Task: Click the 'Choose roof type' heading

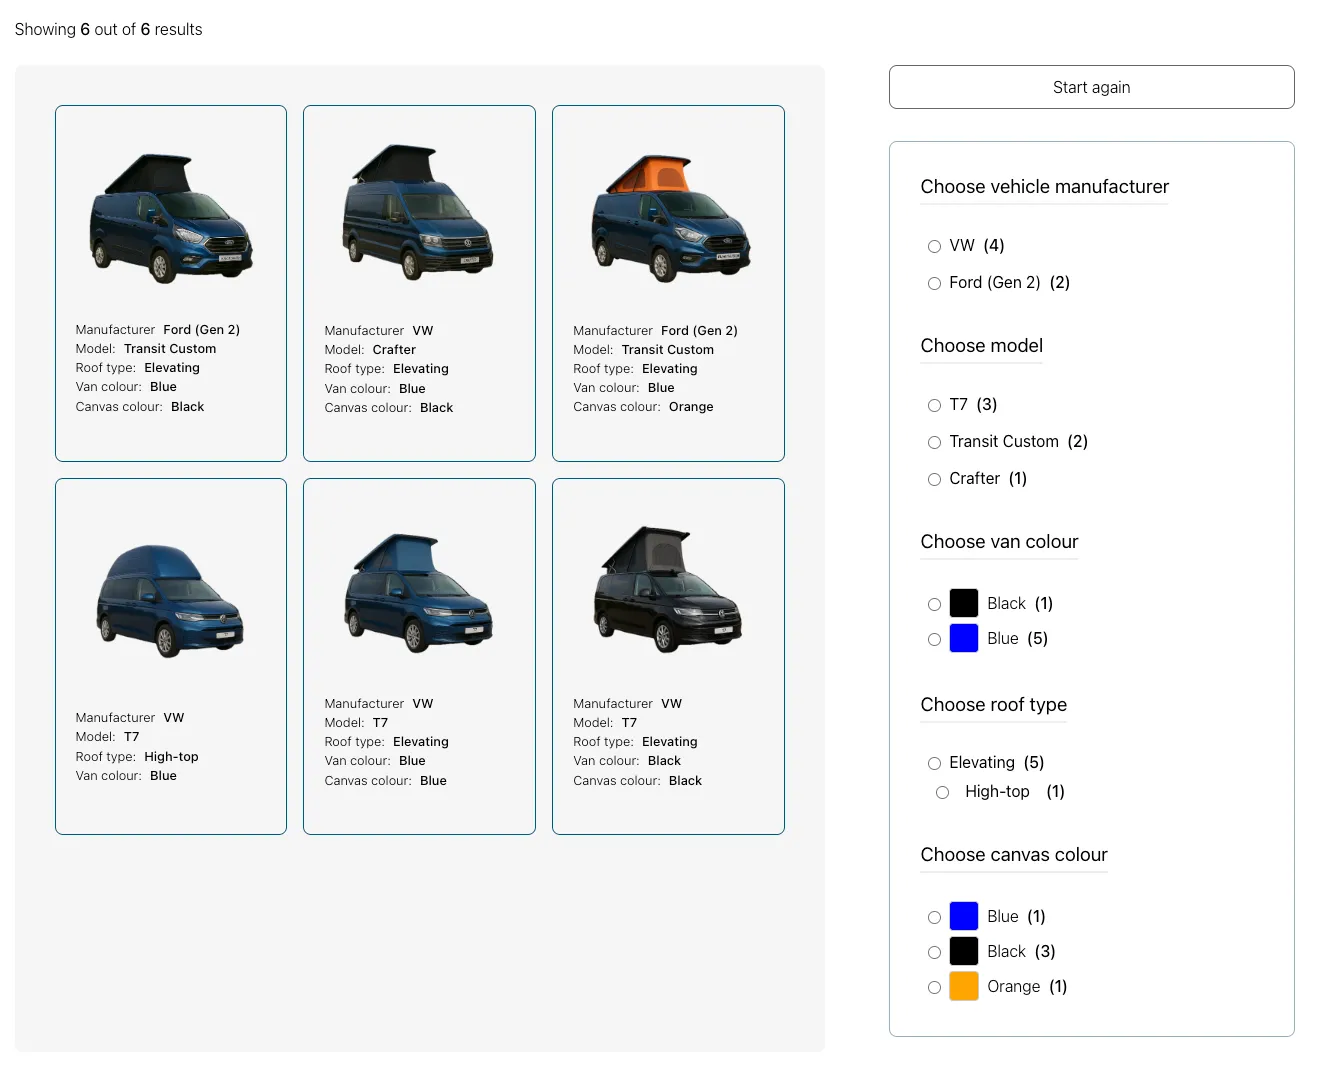Action: (993, 705)
